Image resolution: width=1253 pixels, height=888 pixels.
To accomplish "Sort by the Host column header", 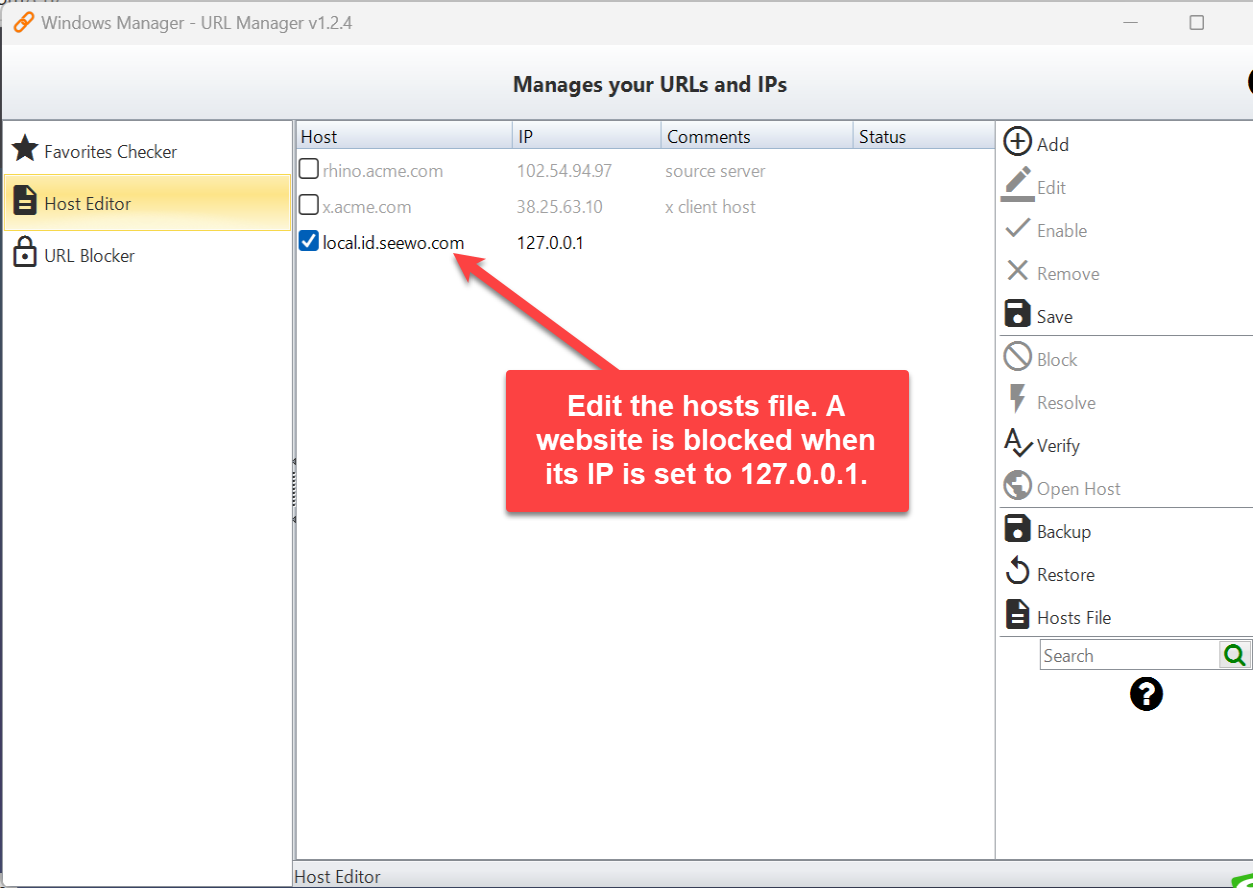I will point(405,137).
